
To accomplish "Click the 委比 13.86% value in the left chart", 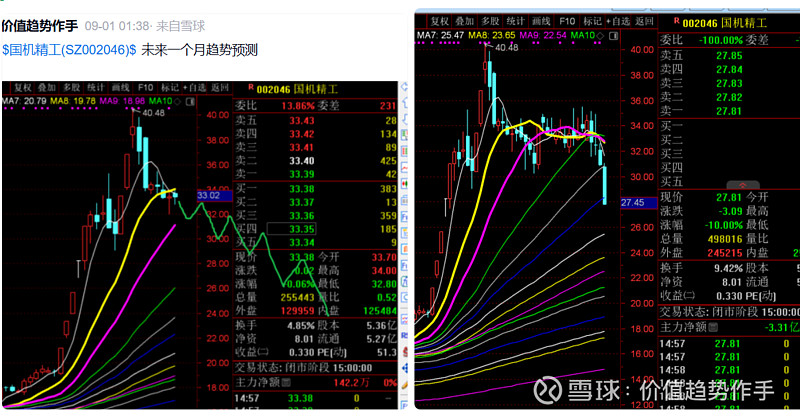I will 298,106.
